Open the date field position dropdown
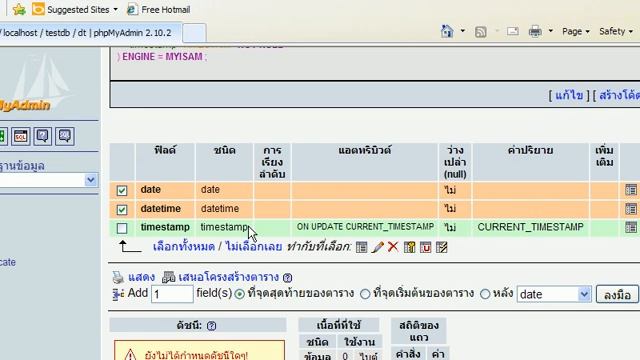The width and height of the screenshot is (640, 360). (x=554, y=294)
